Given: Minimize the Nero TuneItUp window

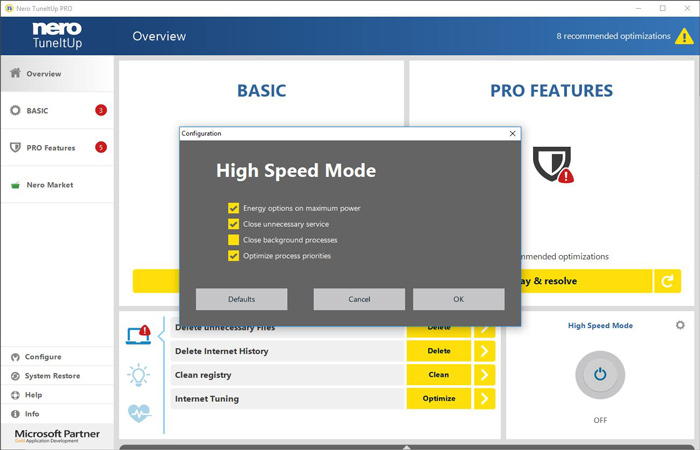Looking at the screenshot, I should (x=639, y=8).
